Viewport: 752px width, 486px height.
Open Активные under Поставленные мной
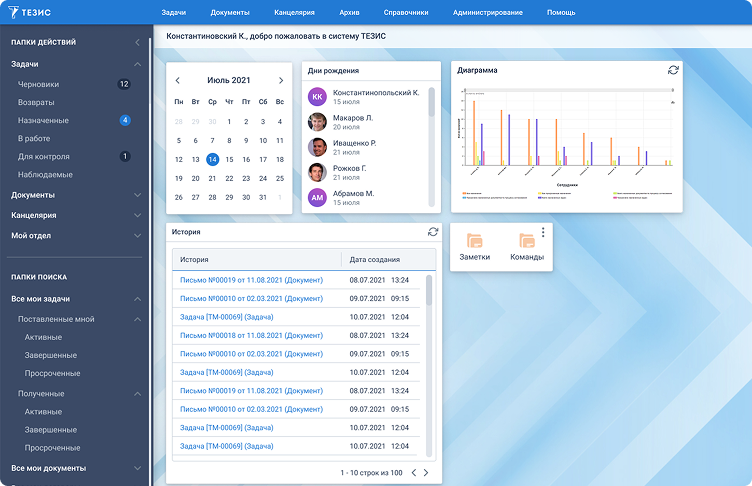pyautogui.click(x=43, y=337)
